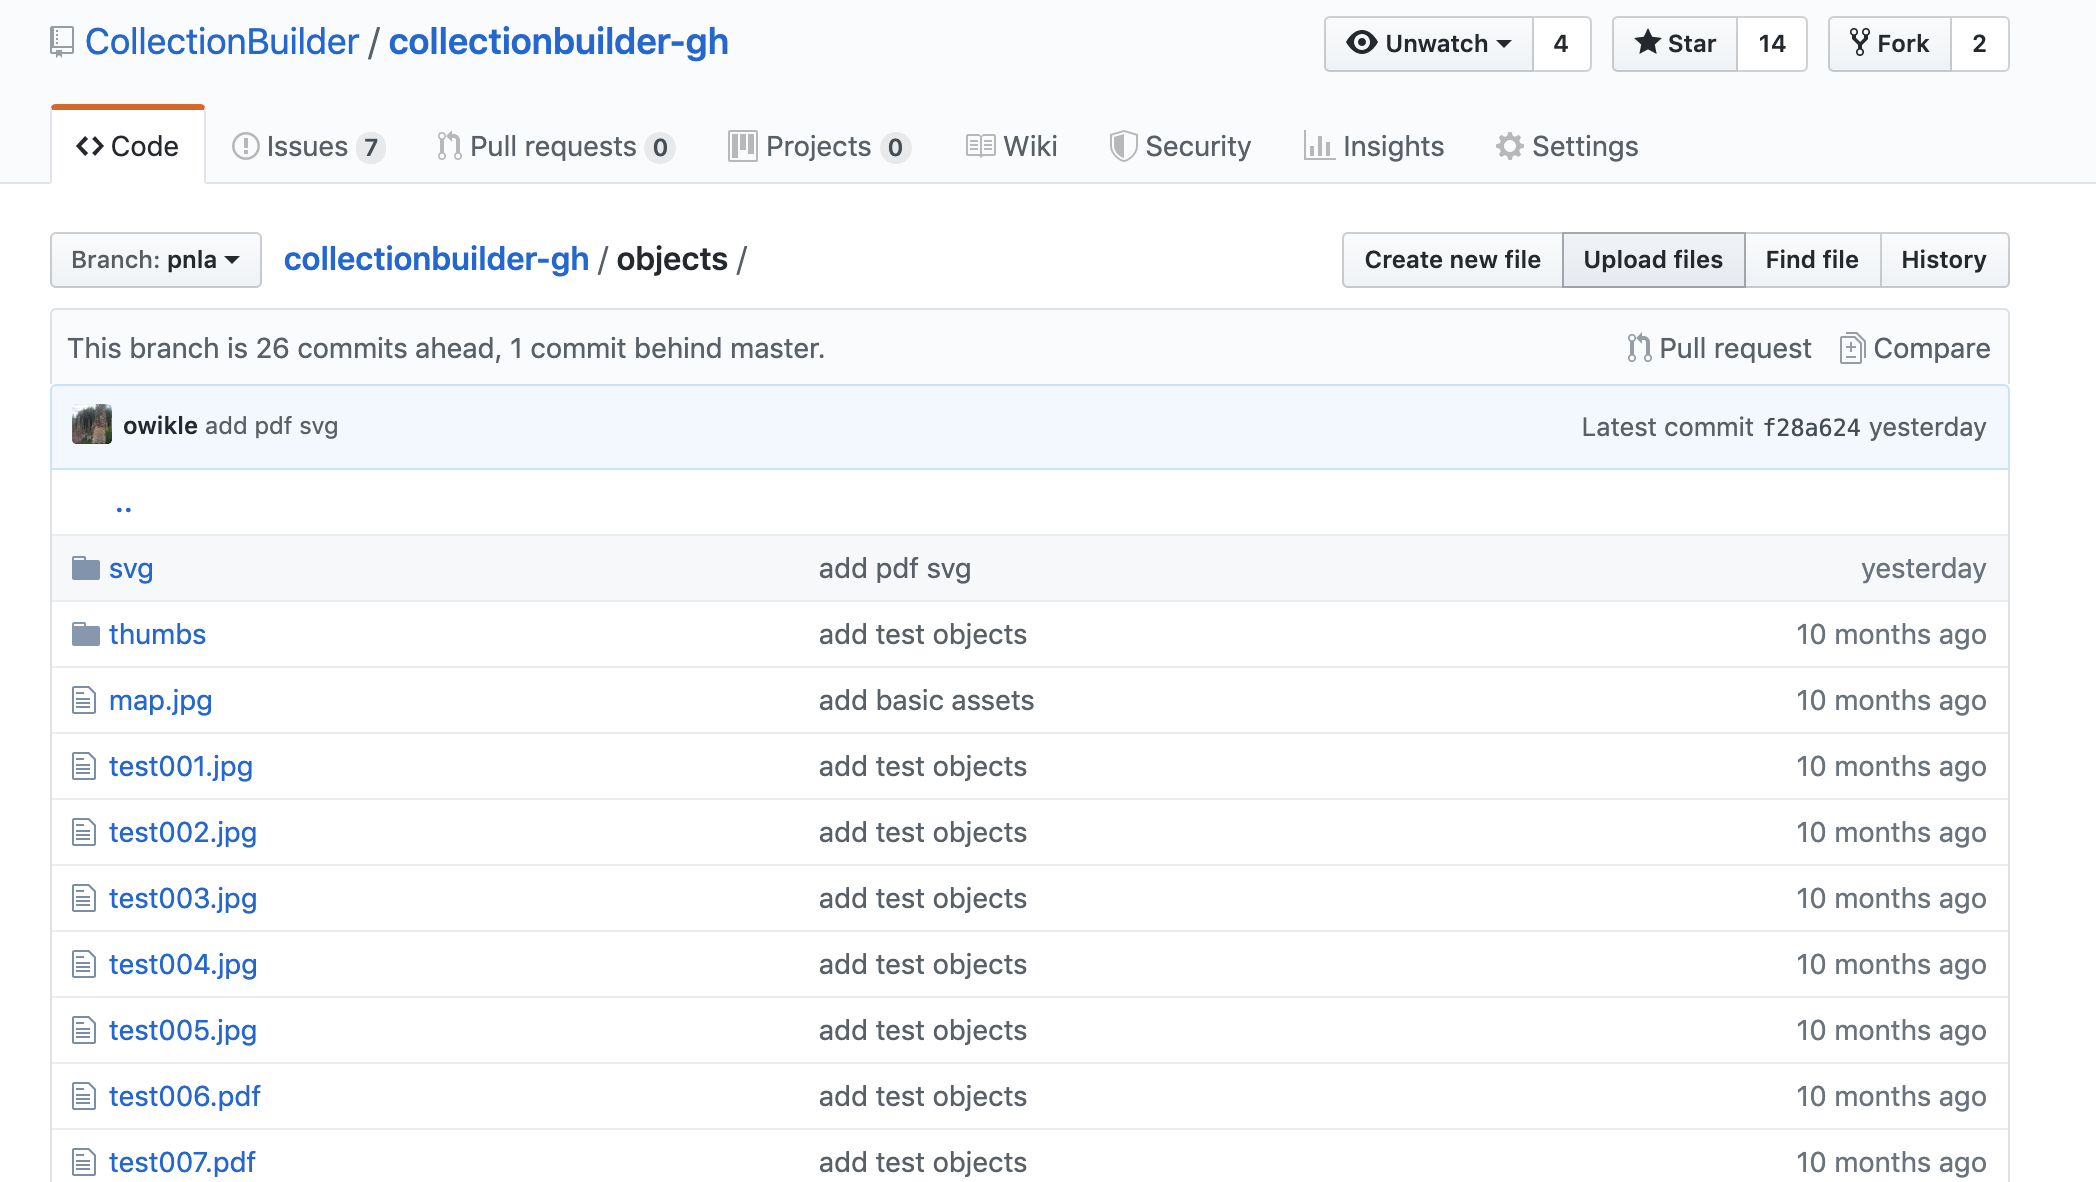Open commit hash f28a624 link
The height and width of the screenshot is (1182, 2096).
[1811, 427]
